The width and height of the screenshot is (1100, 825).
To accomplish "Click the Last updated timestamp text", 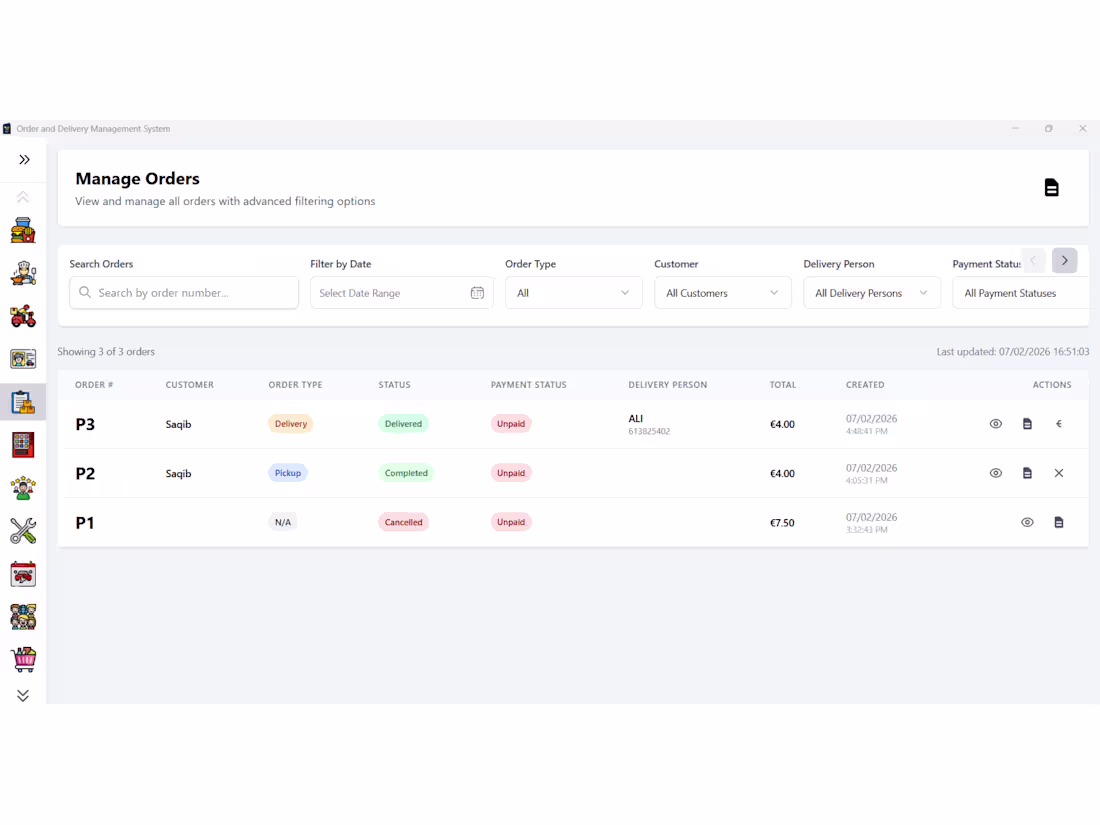I will coord(1013,351).
